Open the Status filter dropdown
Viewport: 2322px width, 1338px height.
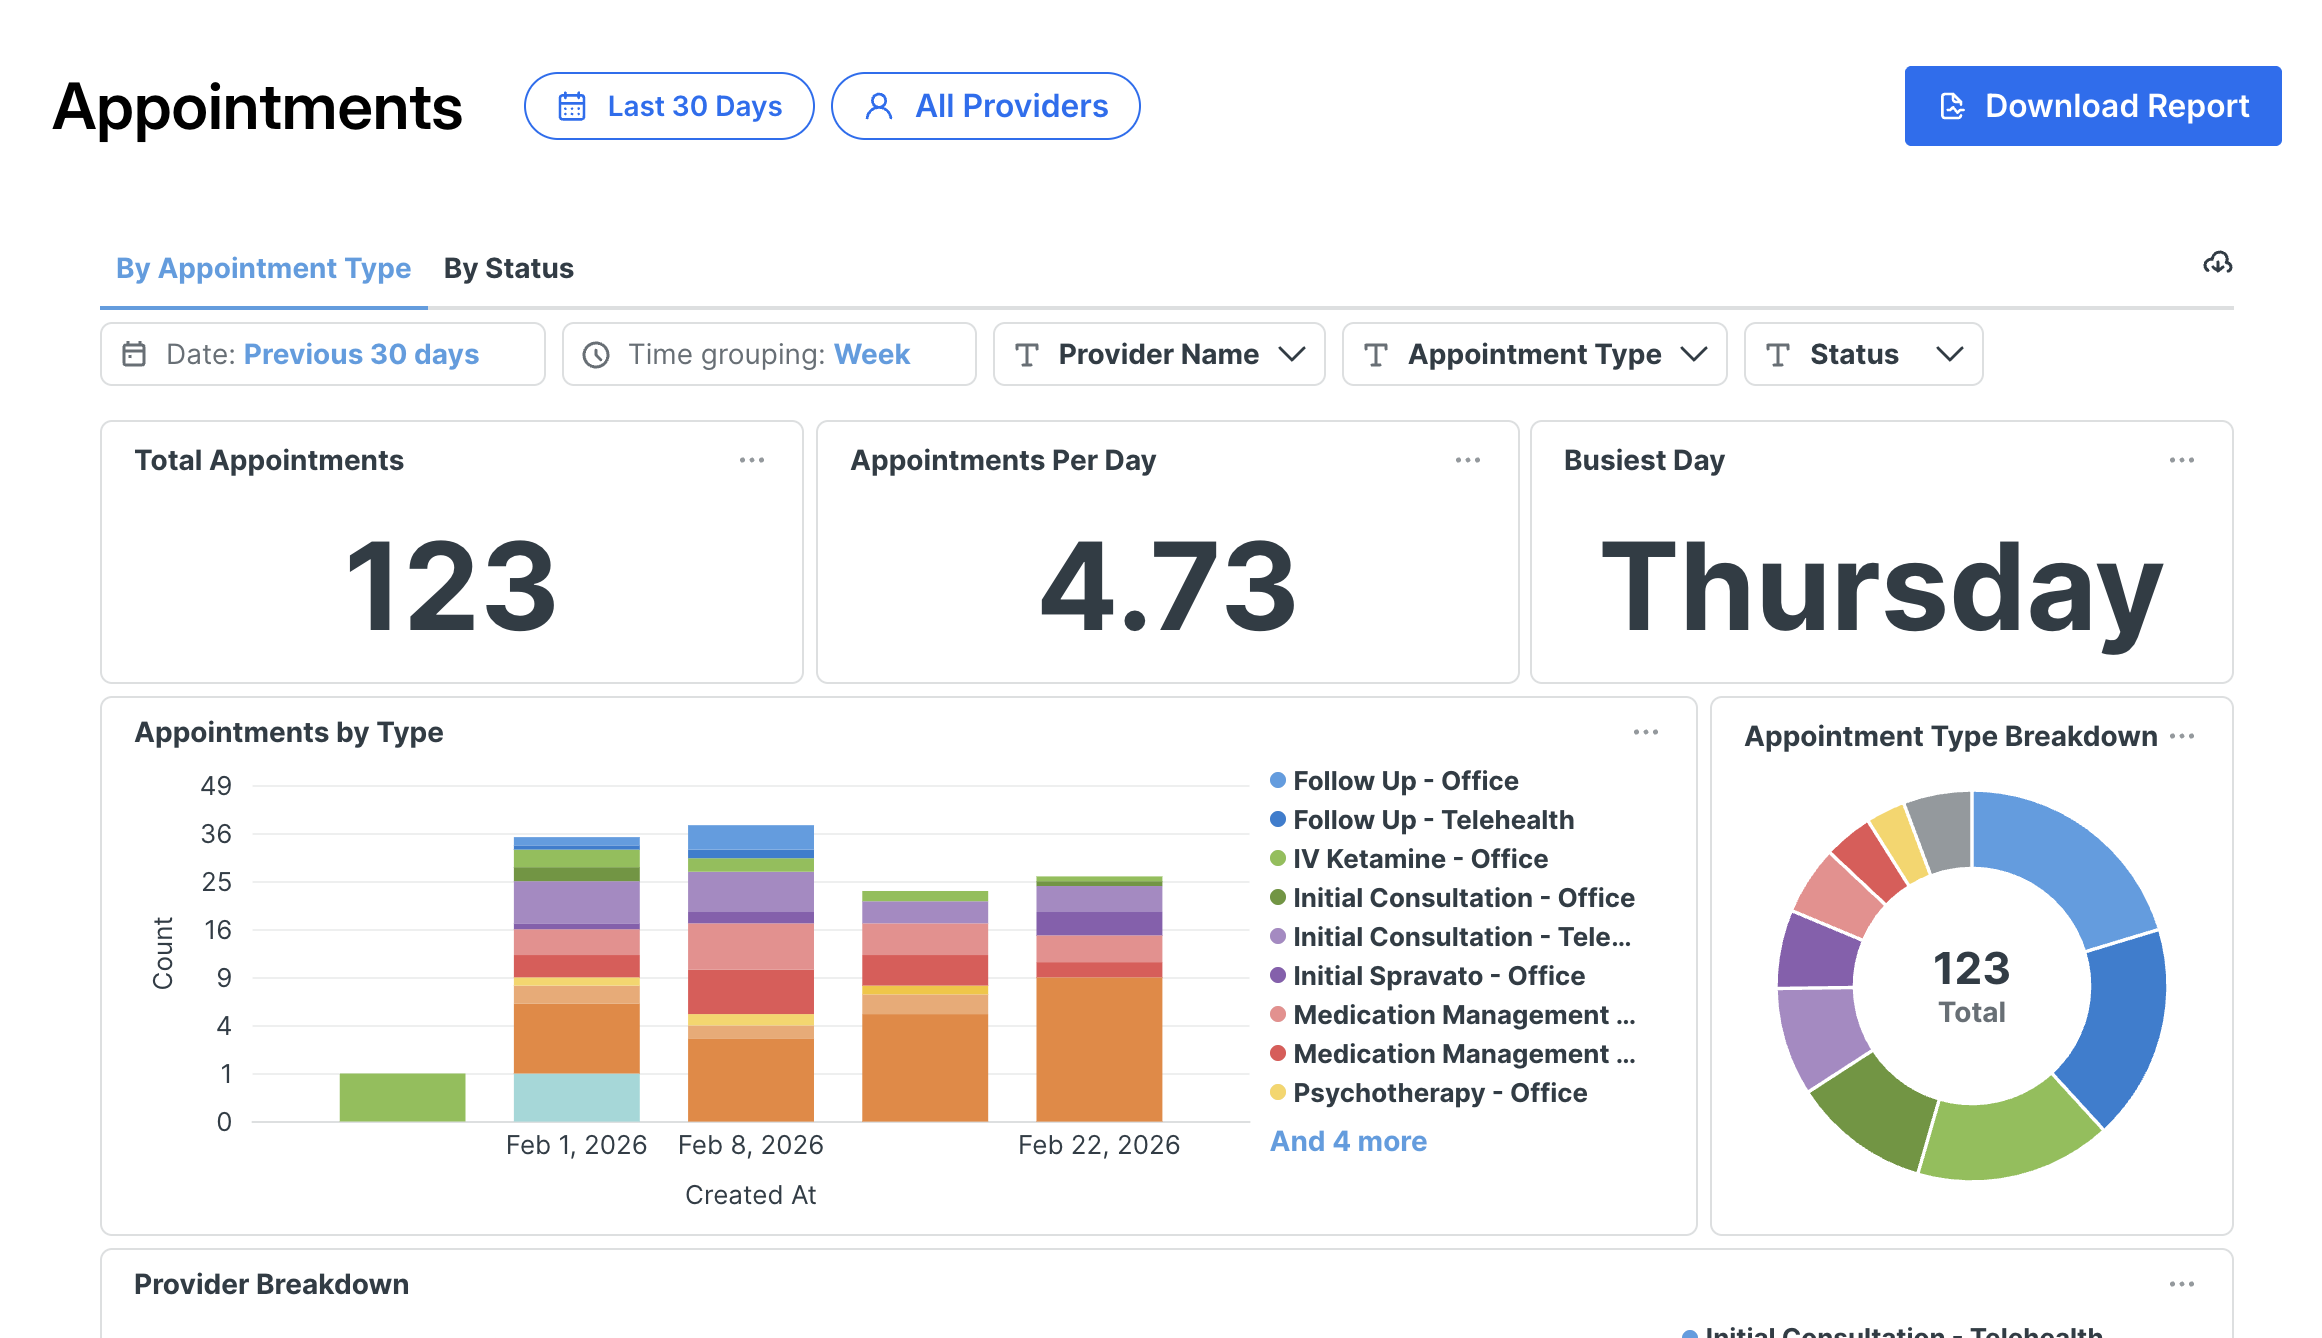click(1863, 354)
